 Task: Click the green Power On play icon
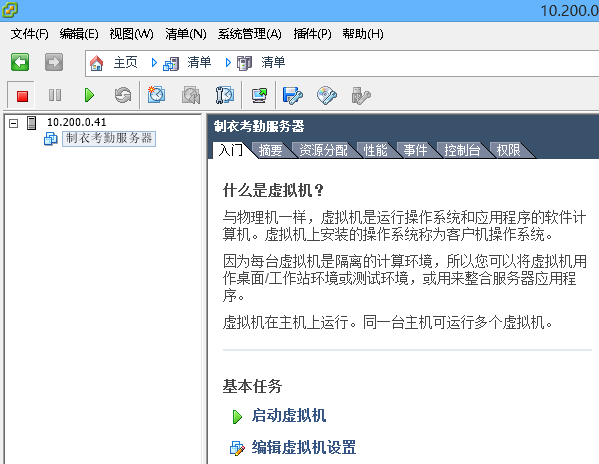pyautogui.click(x=89, y=95)
